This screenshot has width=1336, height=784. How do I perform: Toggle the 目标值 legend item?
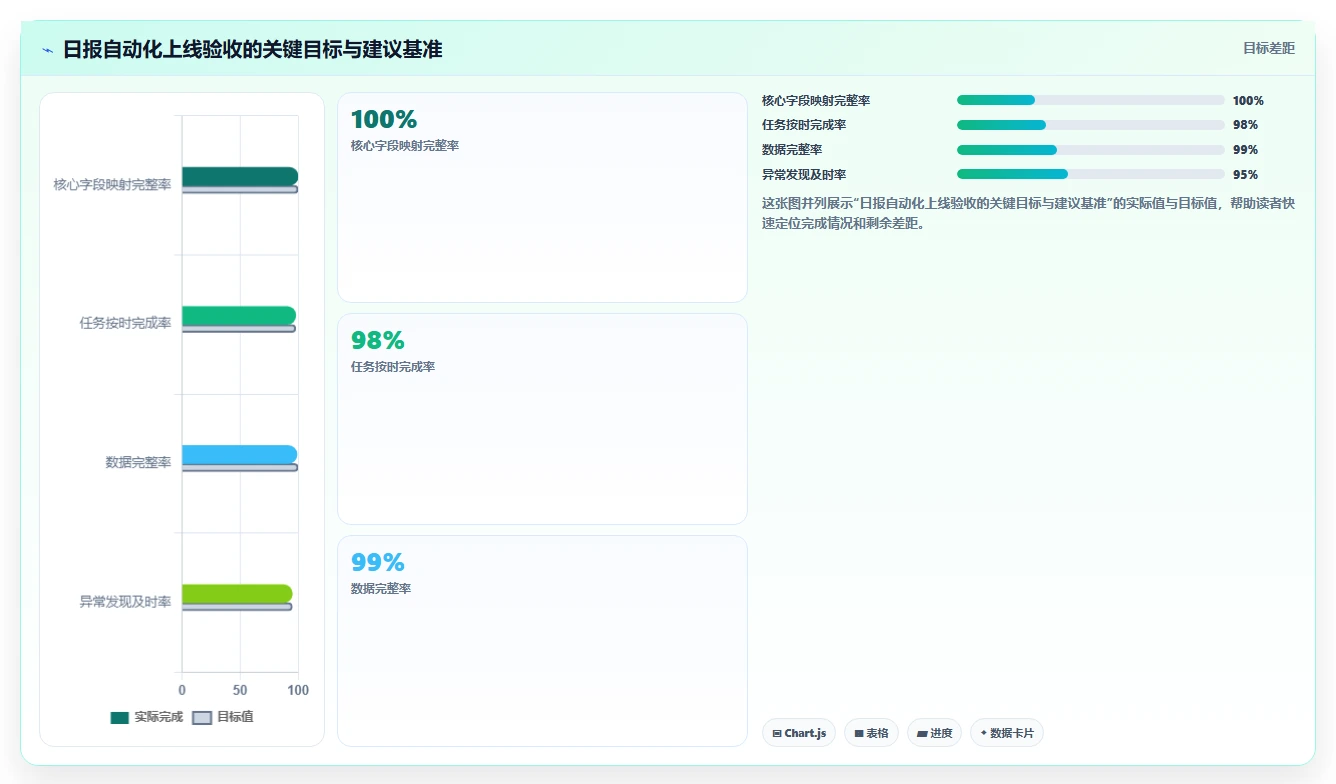click(222, 717)
